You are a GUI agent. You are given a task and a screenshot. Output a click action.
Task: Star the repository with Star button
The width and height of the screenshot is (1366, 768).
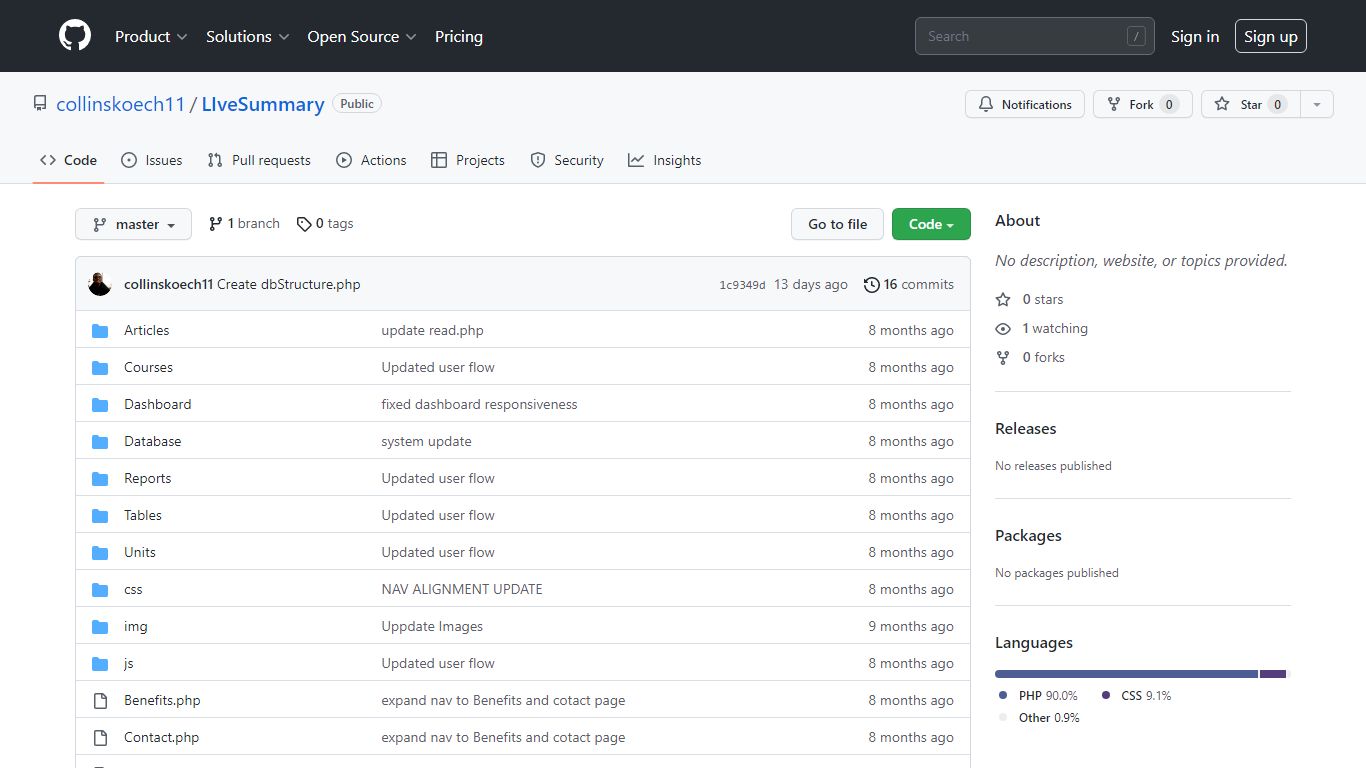click(x=1251, y=104)
